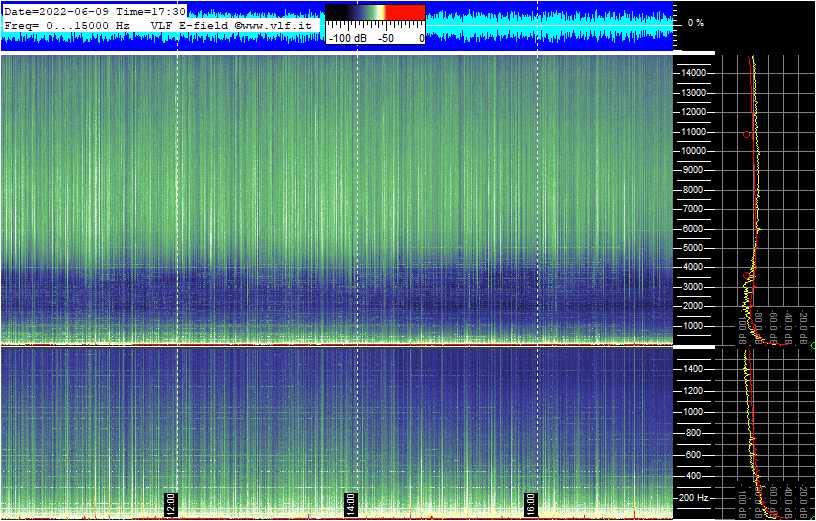
Task: Click the 10000 frequency axis label
Action: (x=693, y=151)
